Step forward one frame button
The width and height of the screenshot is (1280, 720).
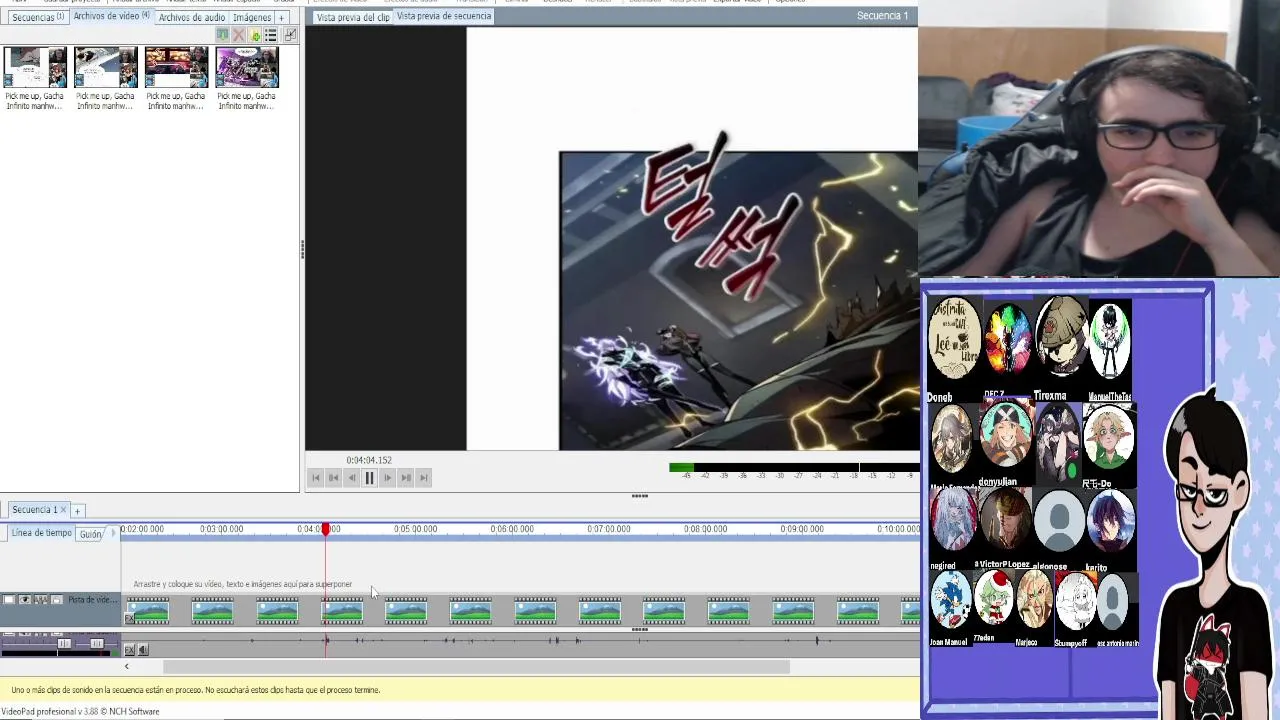(388, 478)
